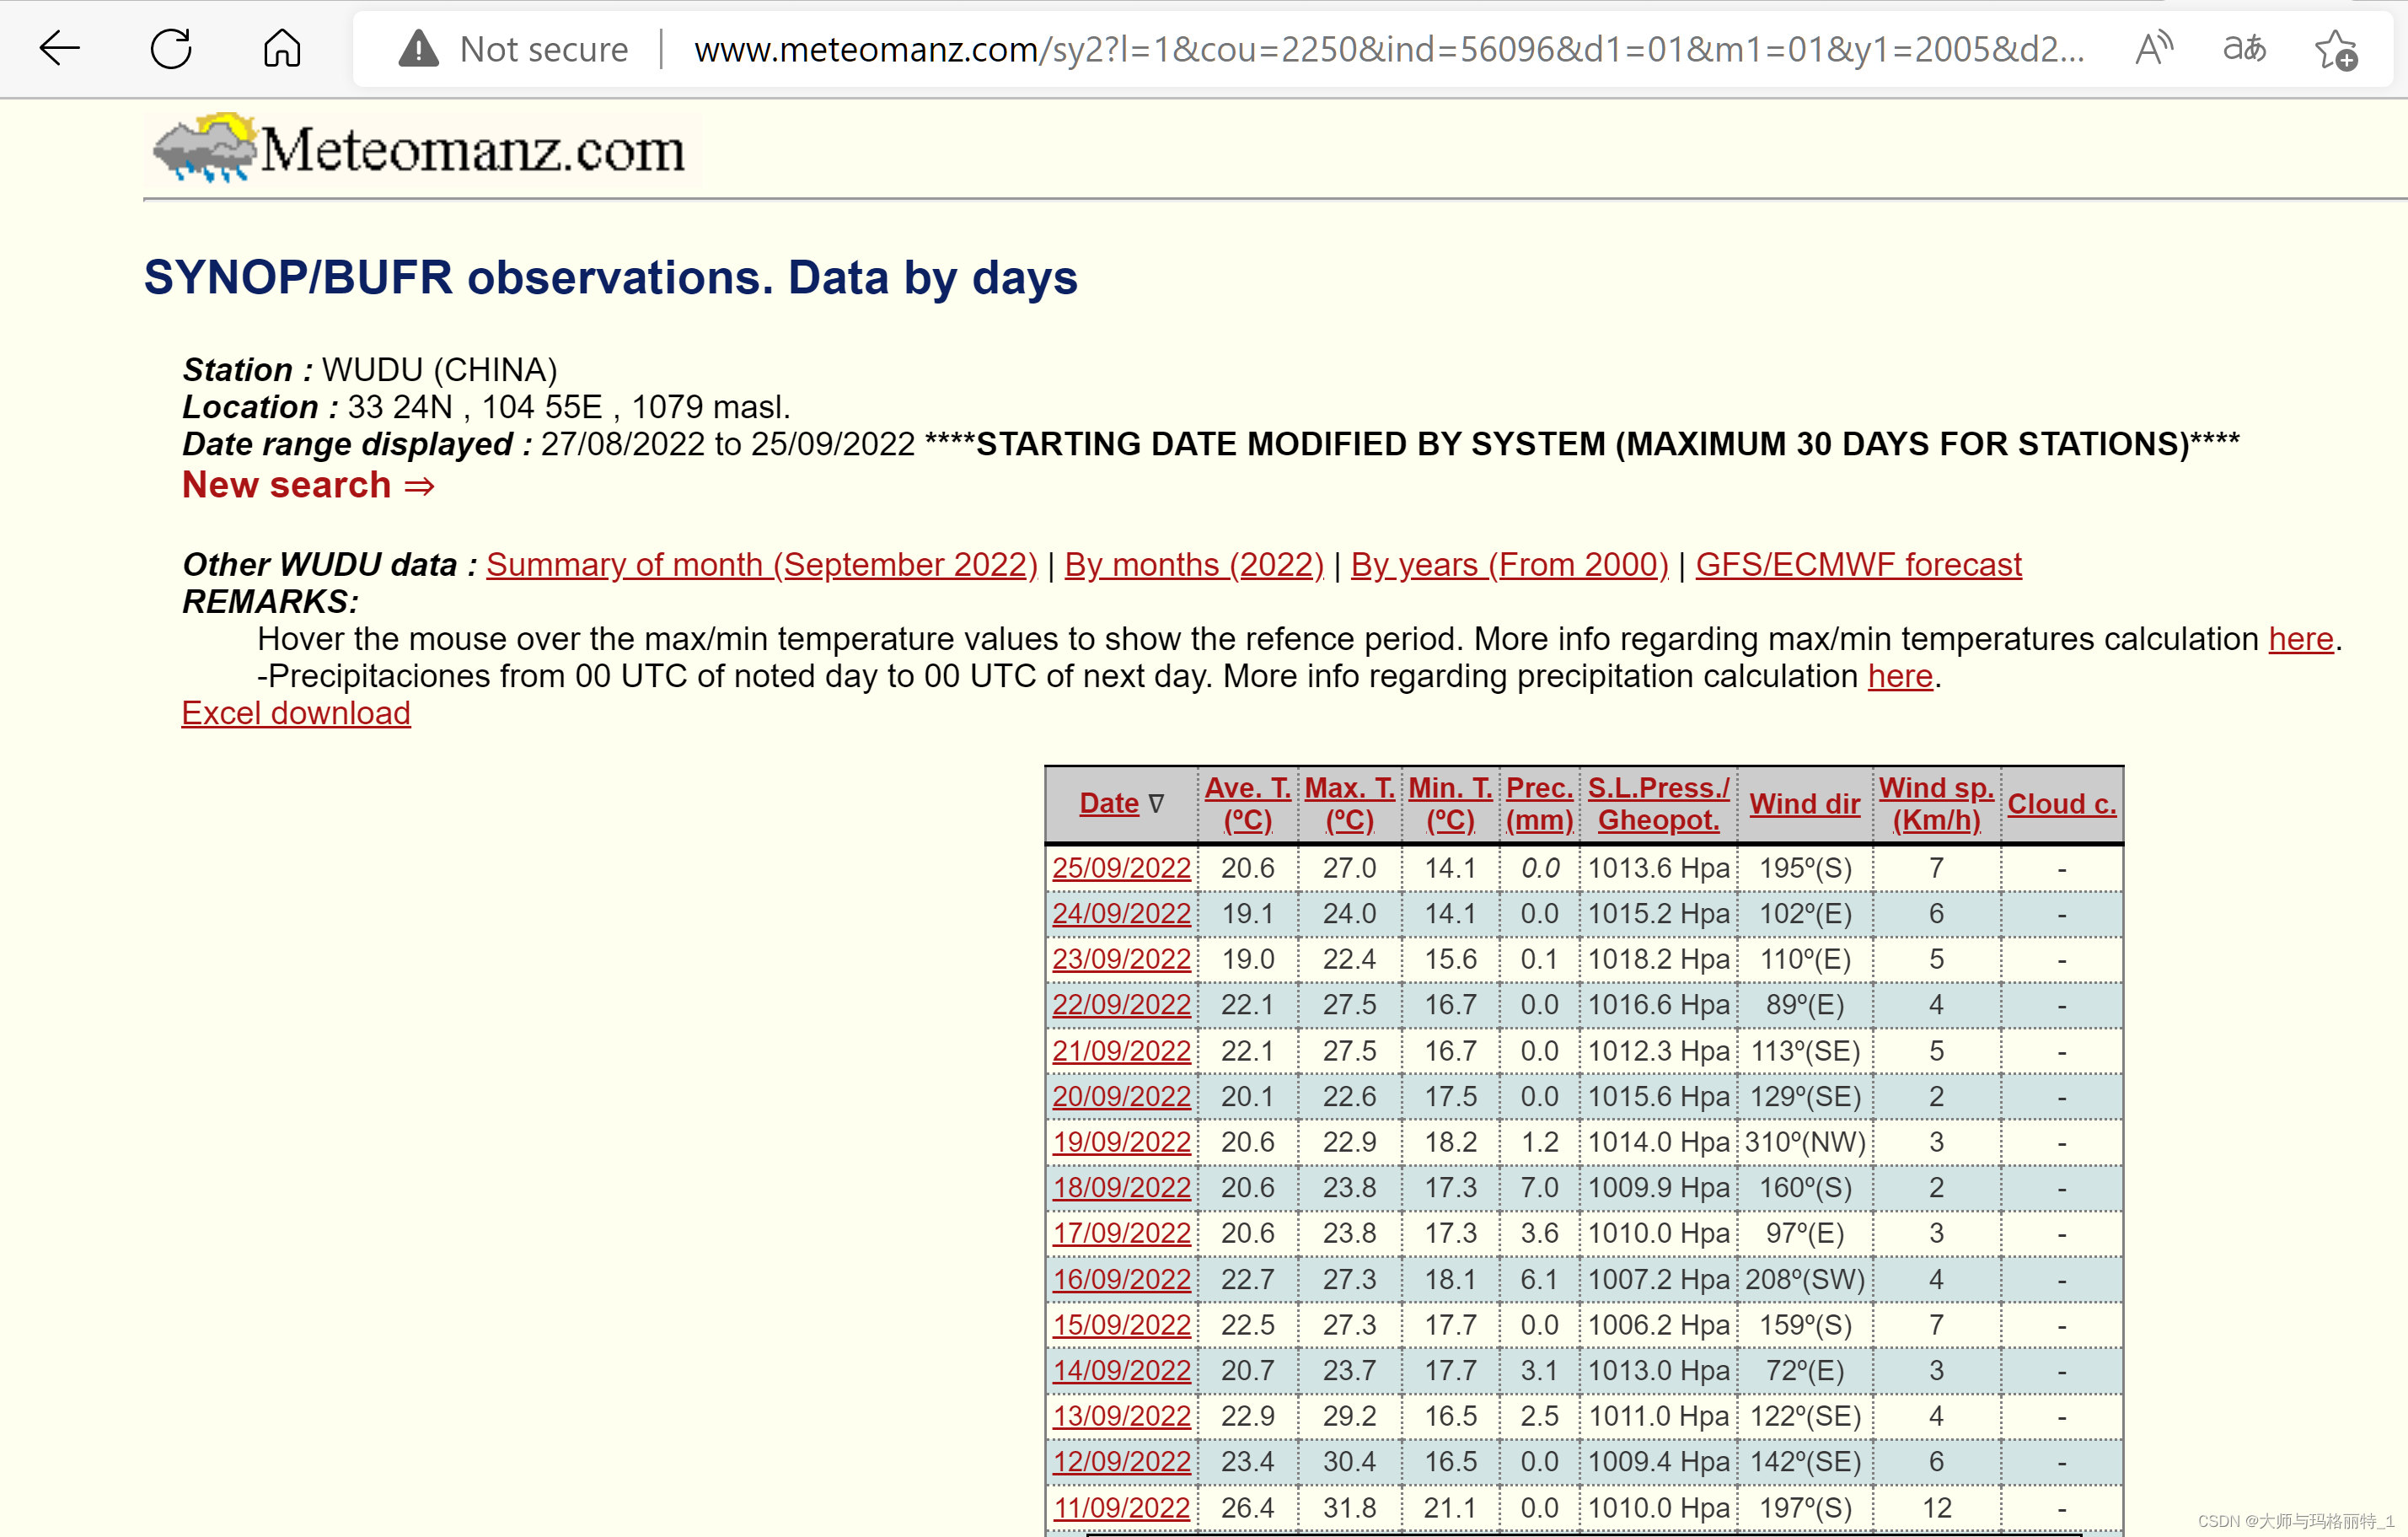The image size is (2408, 1537).
Task: Click the 26.4 average temperature cell
Action: coord(1247,1508)
